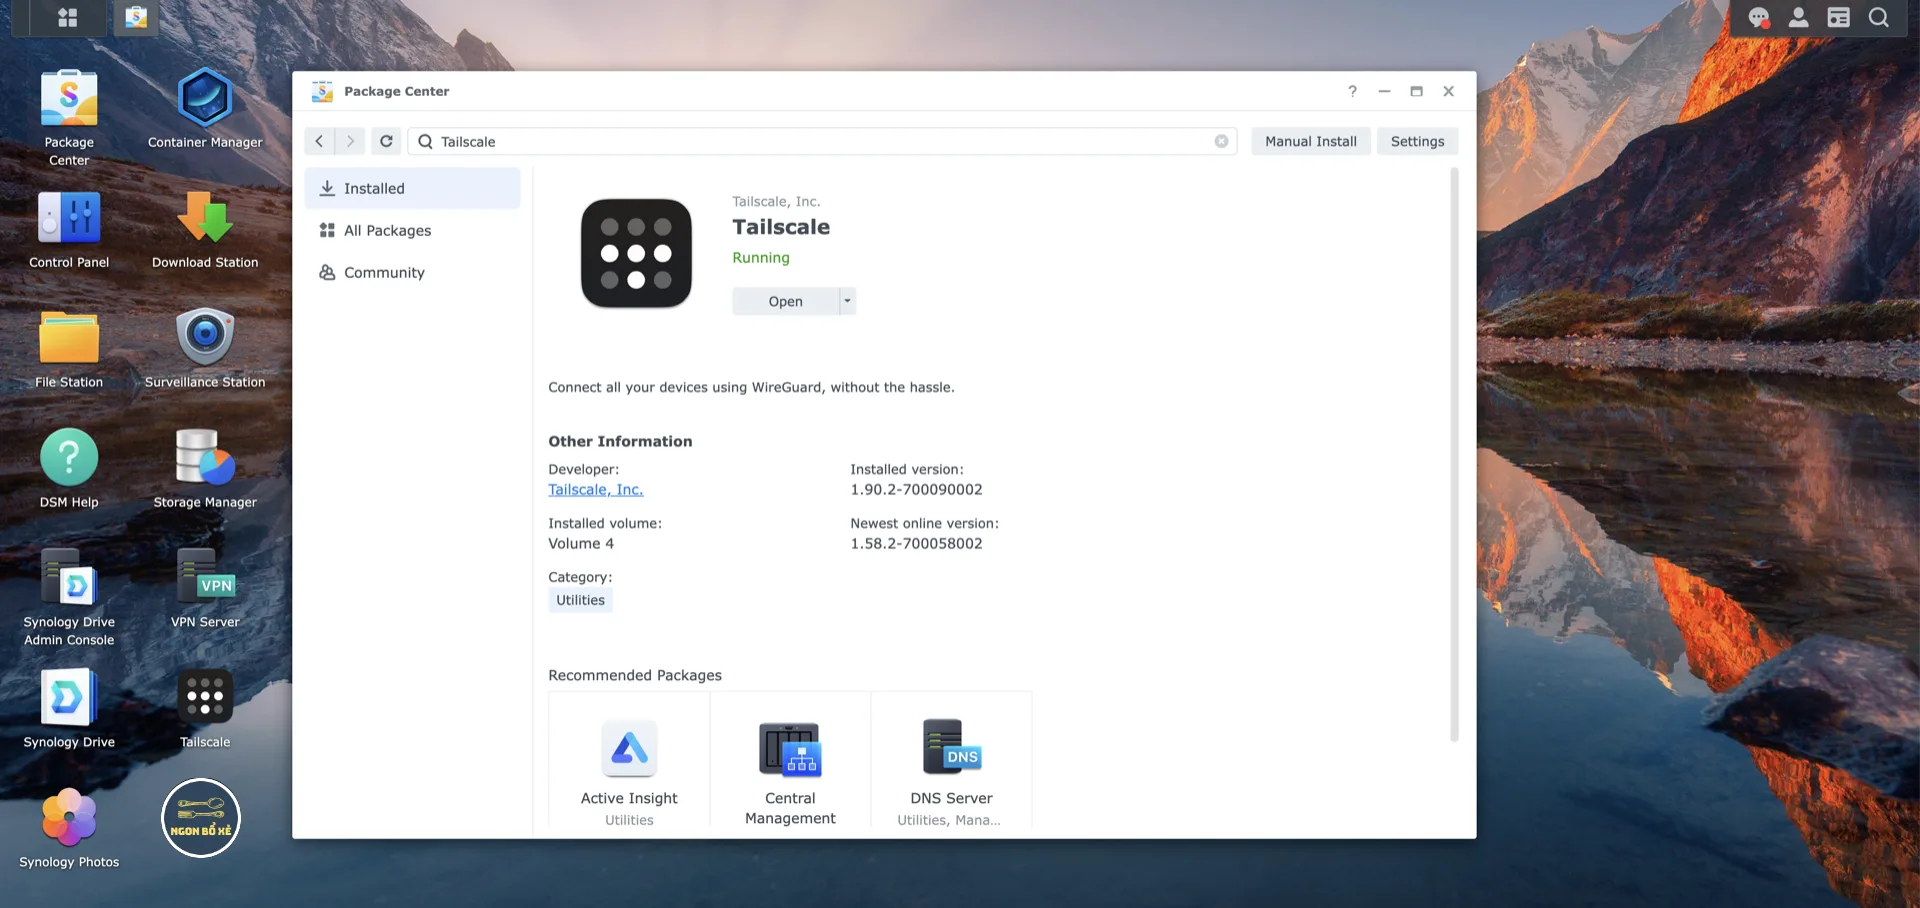The width and height of the screenshot is (1920, 908).
Task: Click the Manual Install button
Action: tap(1310, 141)
